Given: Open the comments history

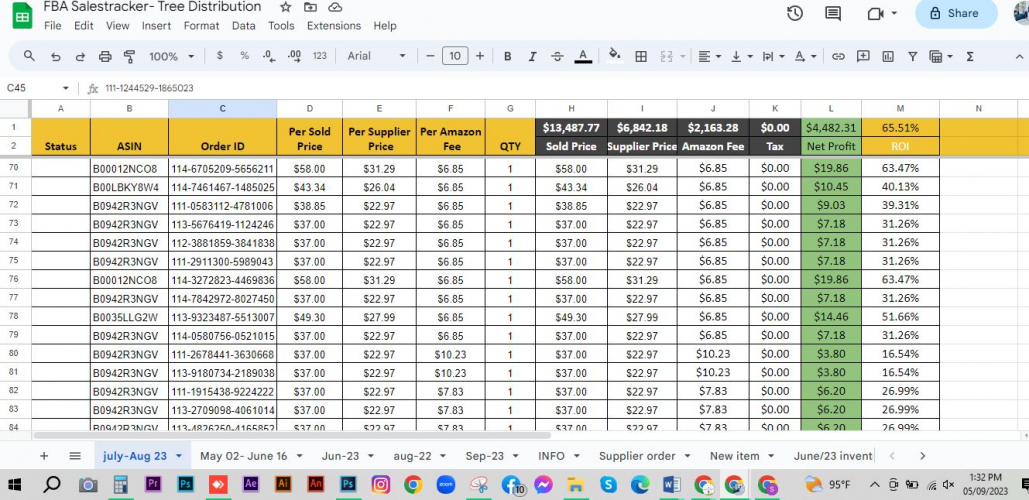Looking at the screenshot, I should pos(833,13).
